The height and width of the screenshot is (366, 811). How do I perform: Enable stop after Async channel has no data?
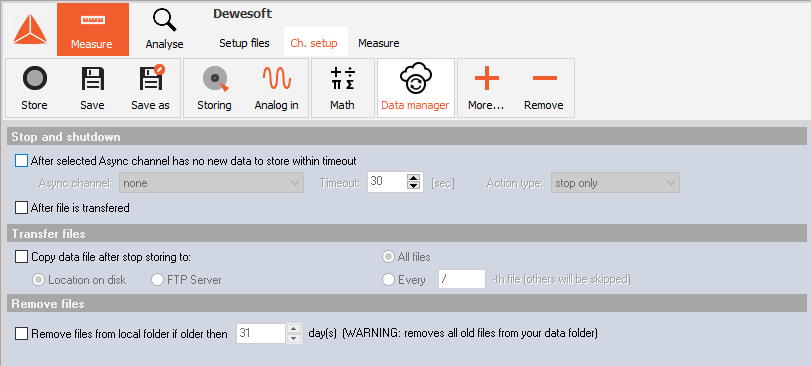22,161
